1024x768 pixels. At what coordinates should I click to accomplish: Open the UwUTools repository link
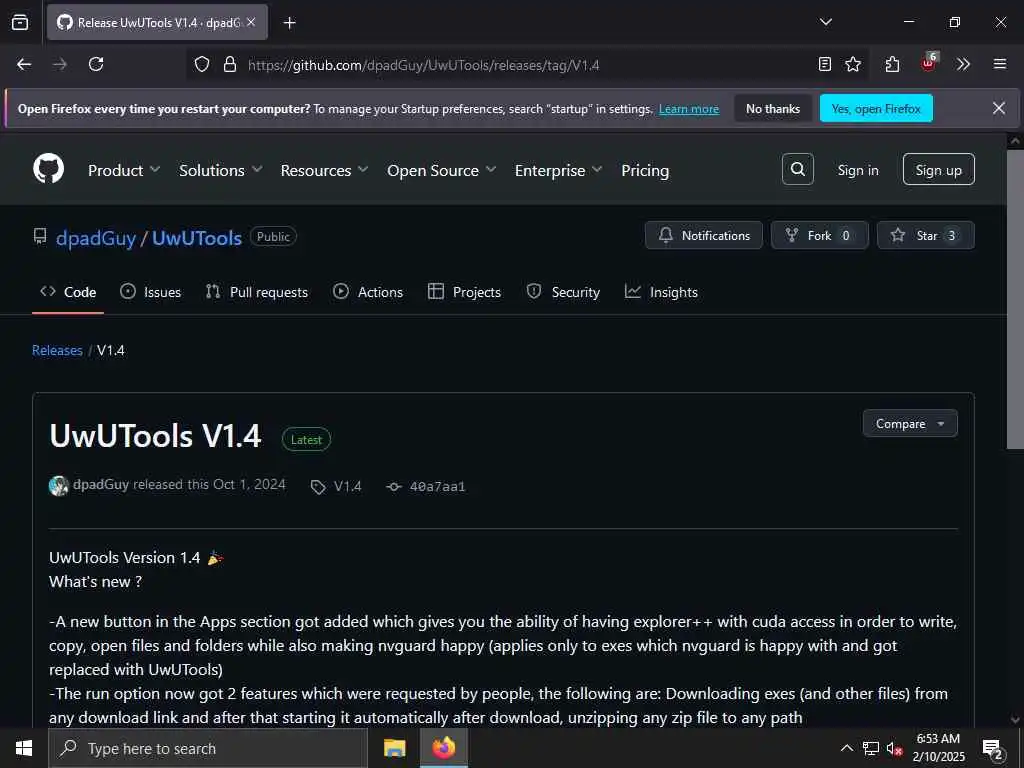pyautogui.click(x=197, y=238)
